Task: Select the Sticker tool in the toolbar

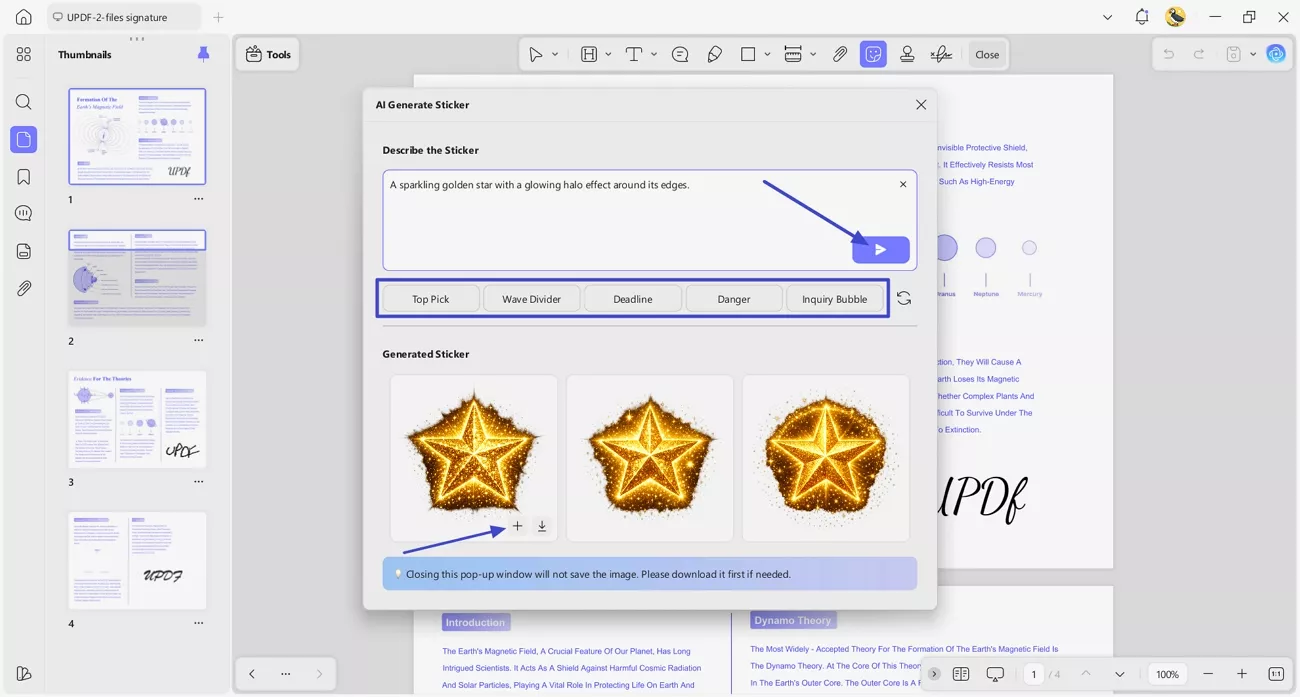Action: [x=873, y=53]
